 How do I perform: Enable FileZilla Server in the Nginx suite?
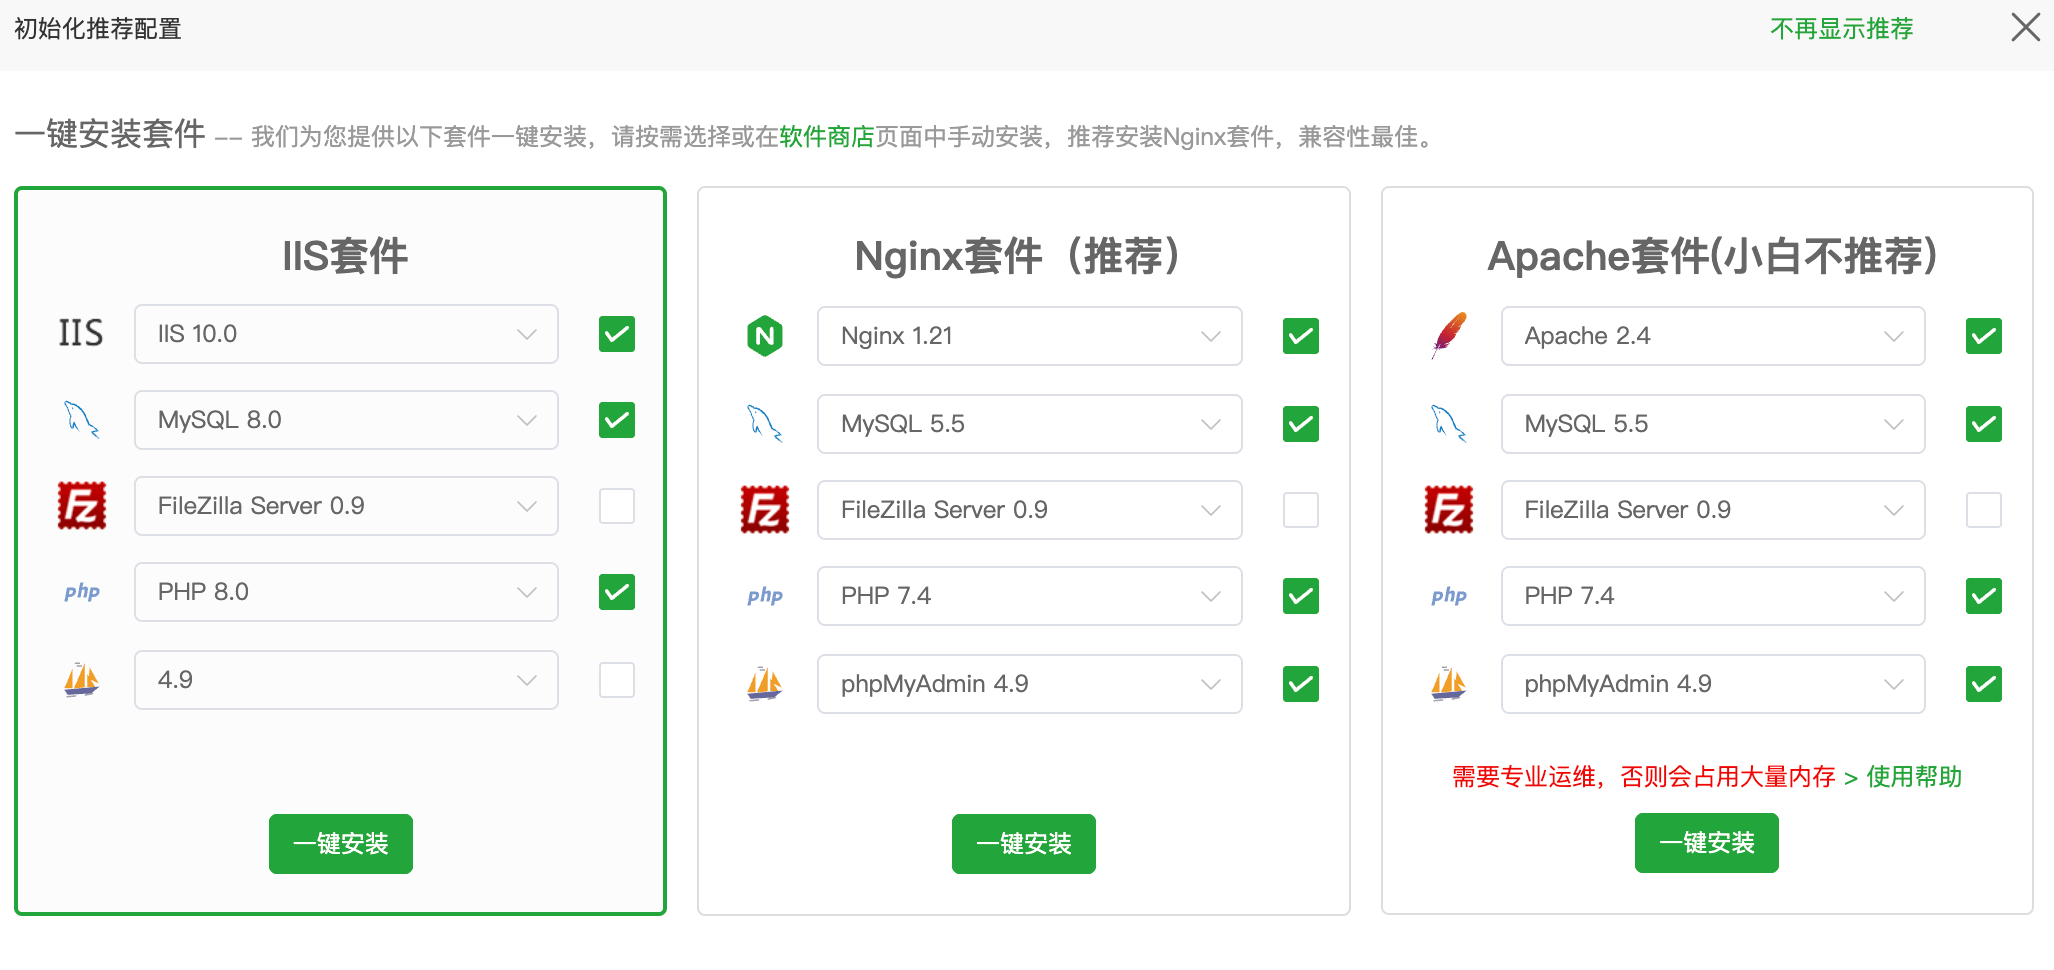coord(1301,510)
